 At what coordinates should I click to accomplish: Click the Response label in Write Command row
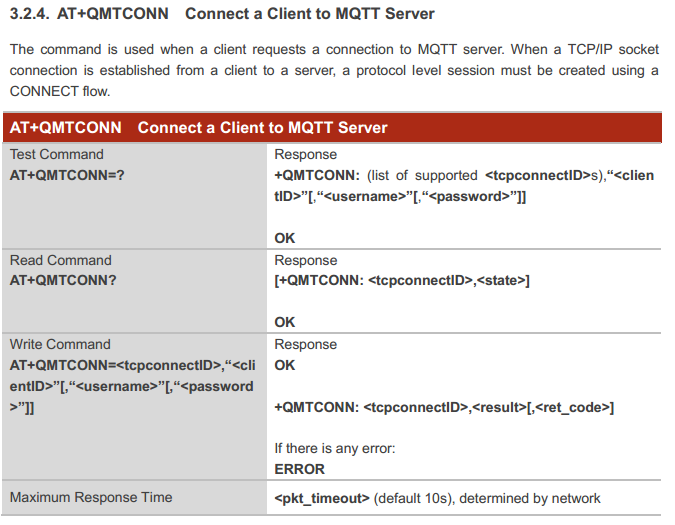pyautogui.click(x=305, y=344)
